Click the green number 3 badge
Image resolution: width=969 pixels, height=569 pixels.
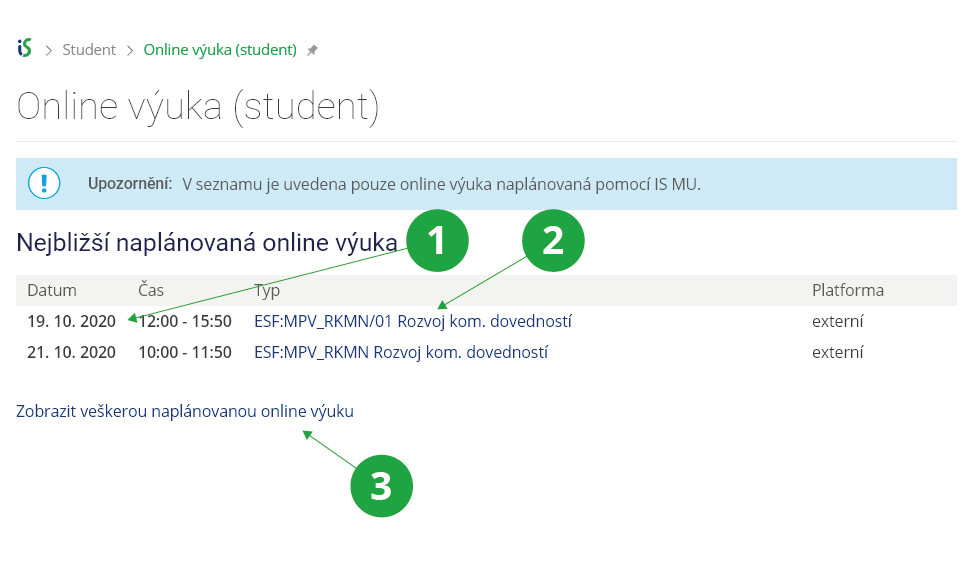click(381, 486)
